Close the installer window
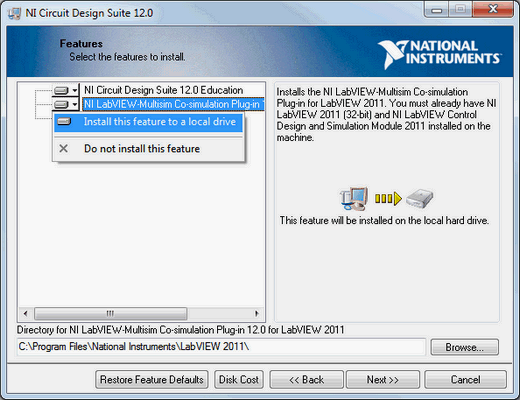The width and height of the screenshot is (520, 400). [x=493, y=9]
